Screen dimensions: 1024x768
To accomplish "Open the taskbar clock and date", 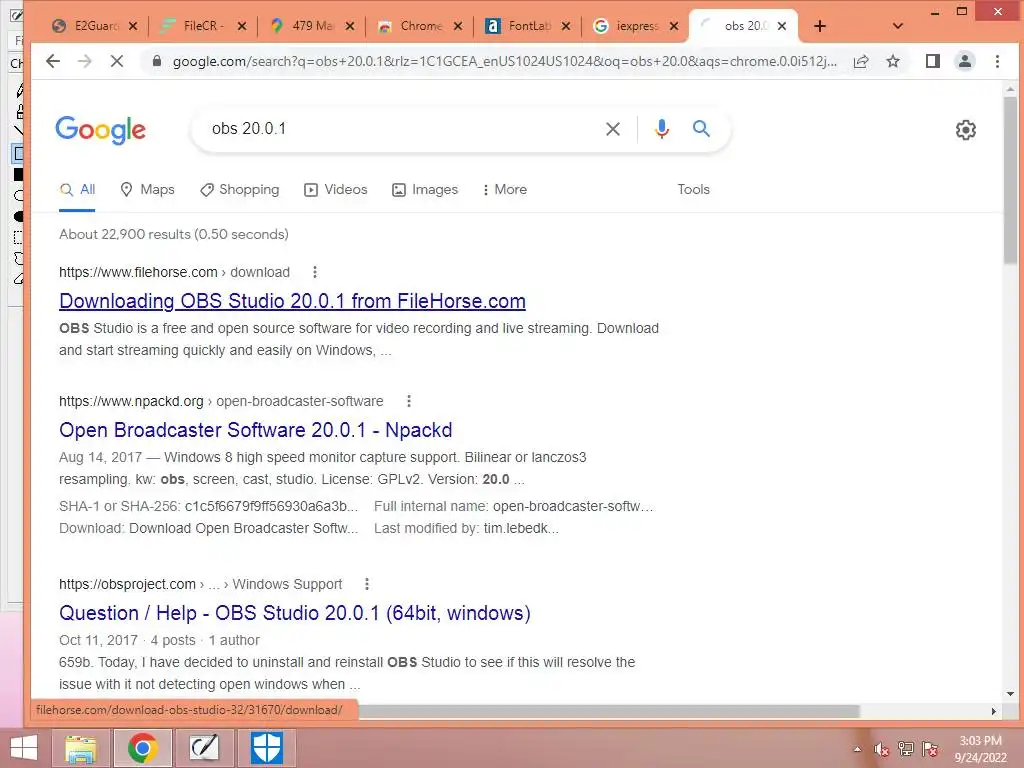I will coord(980,749).
